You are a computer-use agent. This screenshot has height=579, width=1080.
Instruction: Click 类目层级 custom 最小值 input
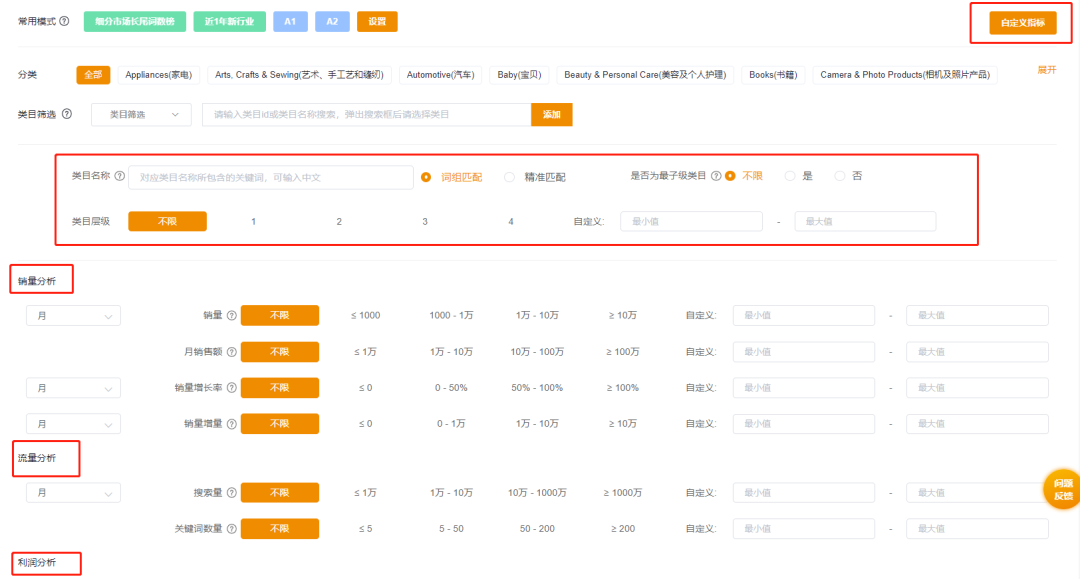[x=692, y=221]
